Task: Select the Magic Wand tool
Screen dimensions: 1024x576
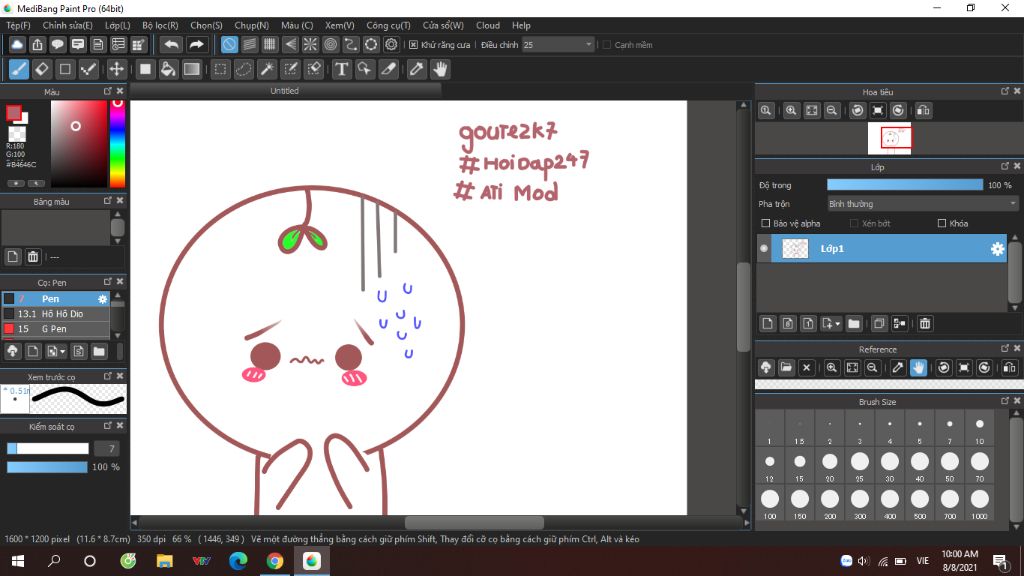Action: [267, 69]
